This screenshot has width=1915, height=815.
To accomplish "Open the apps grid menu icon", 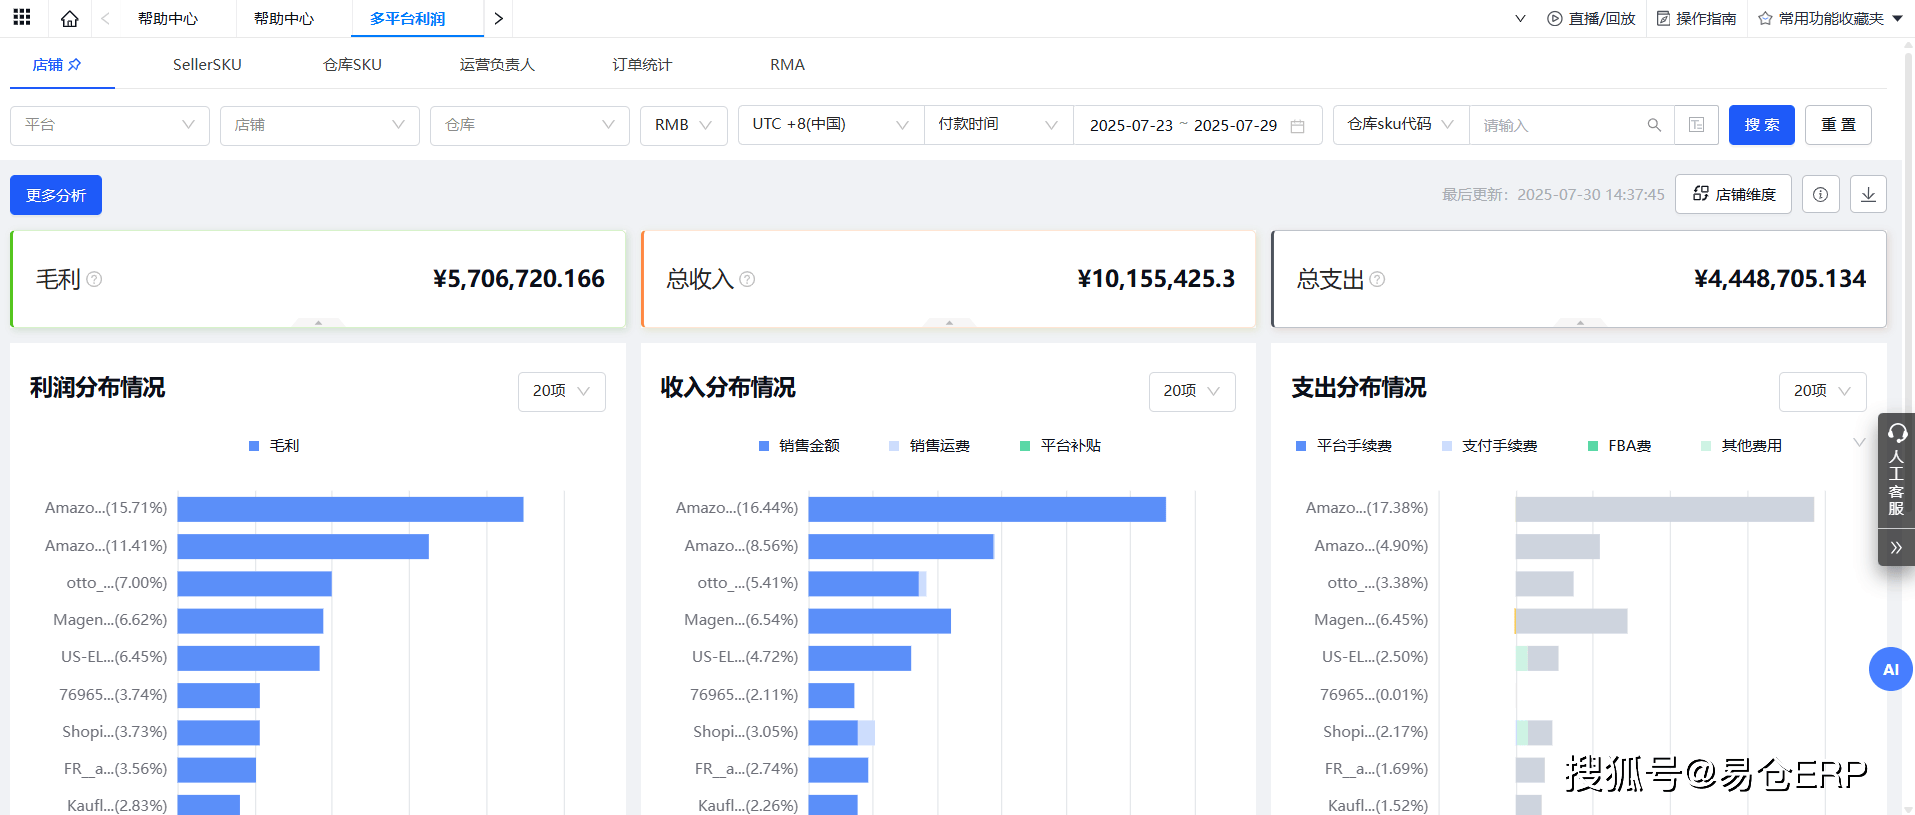I will click(x=21, y=18).
